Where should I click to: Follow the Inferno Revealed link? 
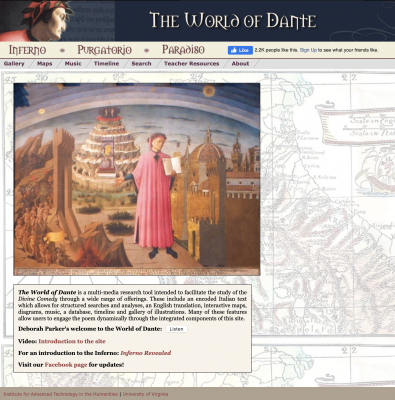[x=146, y=353]
